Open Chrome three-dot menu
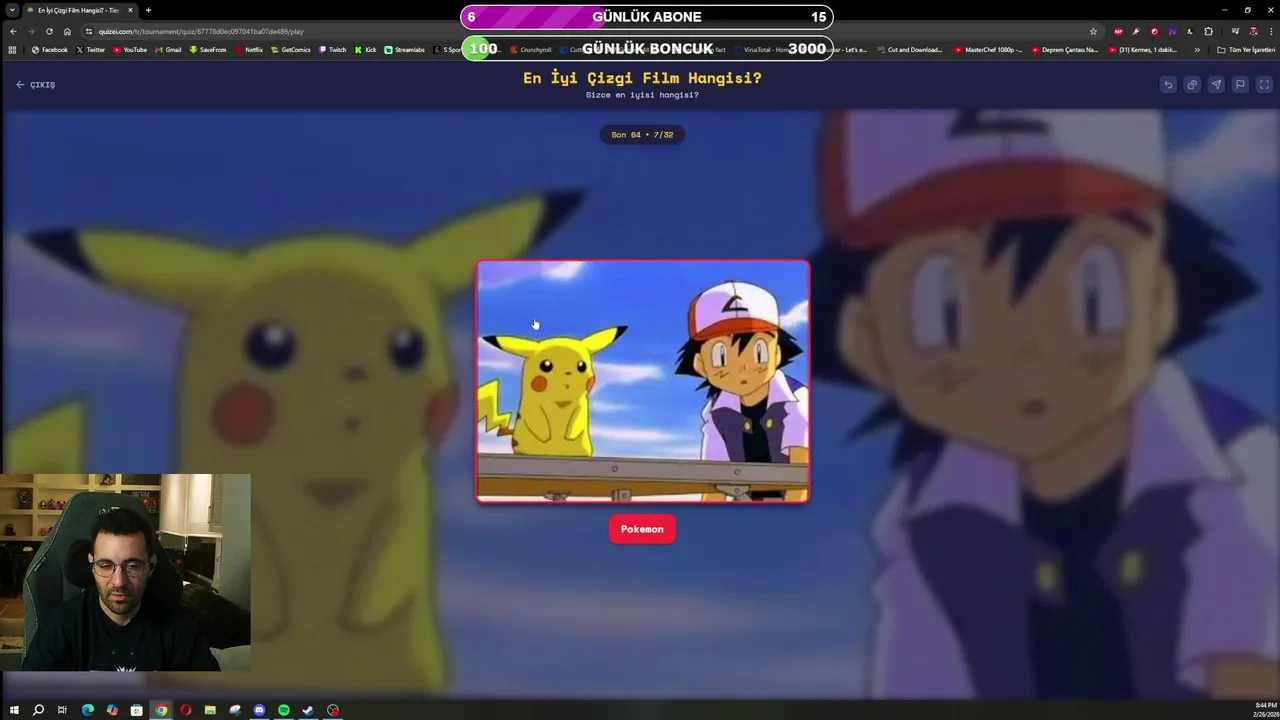The width and height of the screenshot is (1280, 720). pos(1270,31)
